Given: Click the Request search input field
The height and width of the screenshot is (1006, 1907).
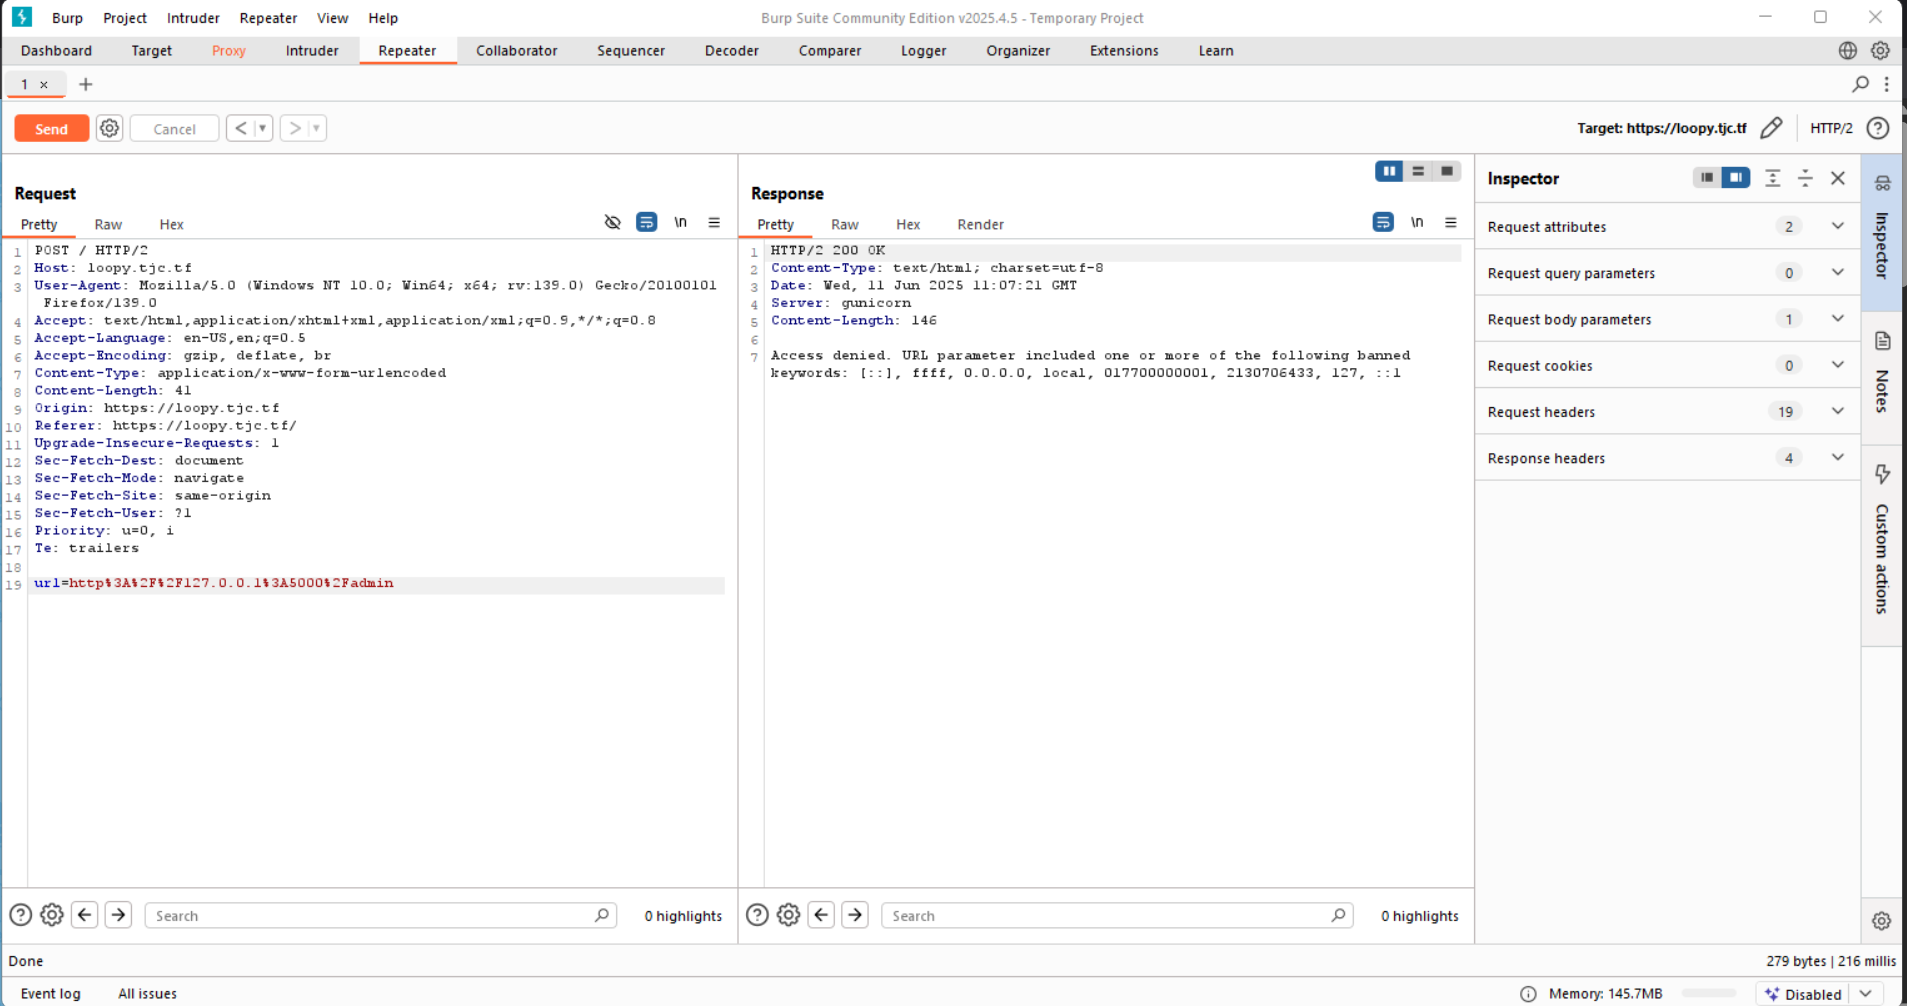Looking at the screenshot, I should click(380, 915).
